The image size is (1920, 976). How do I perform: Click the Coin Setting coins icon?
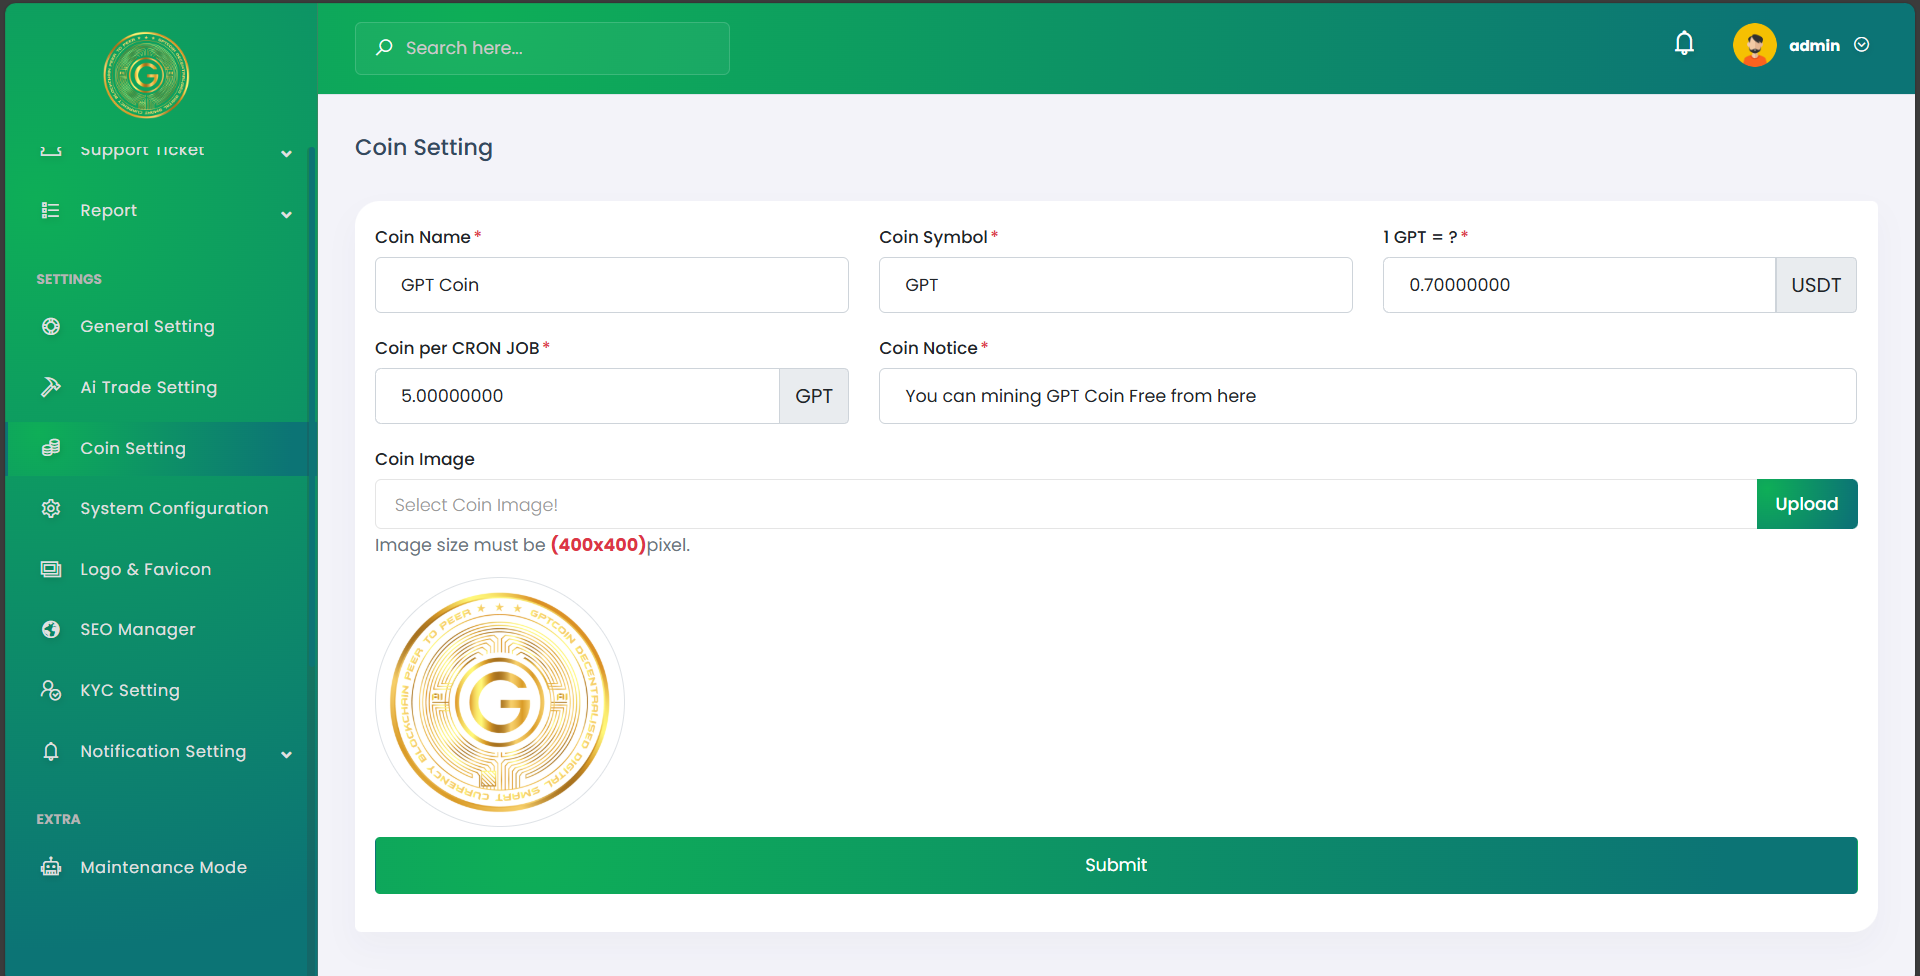51,448
